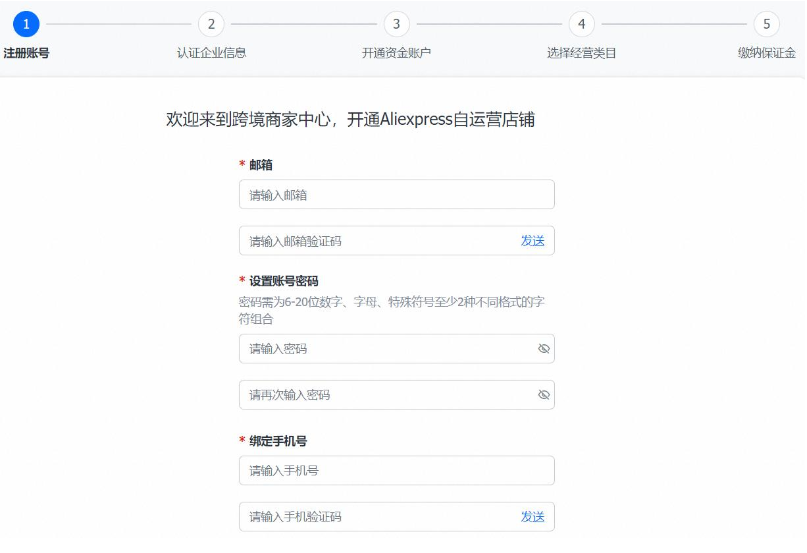Open the 开通资金账户 step label
This screenshot has height=553, width=807.
point(397,53)
